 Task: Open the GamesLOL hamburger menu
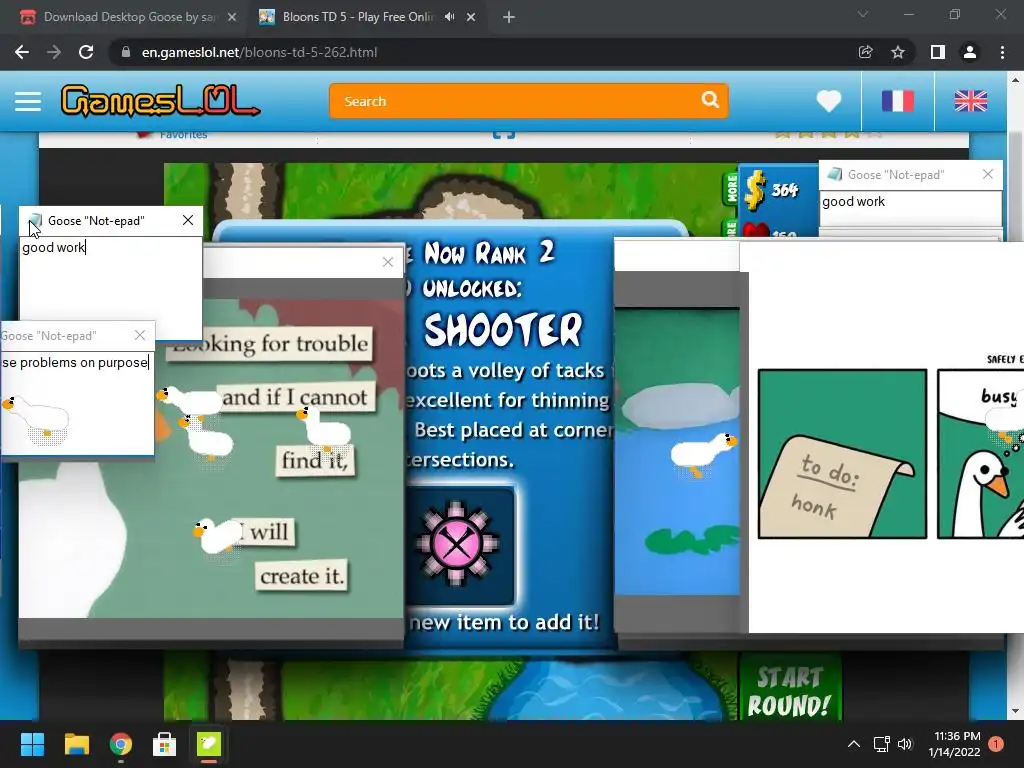point(28,101)
